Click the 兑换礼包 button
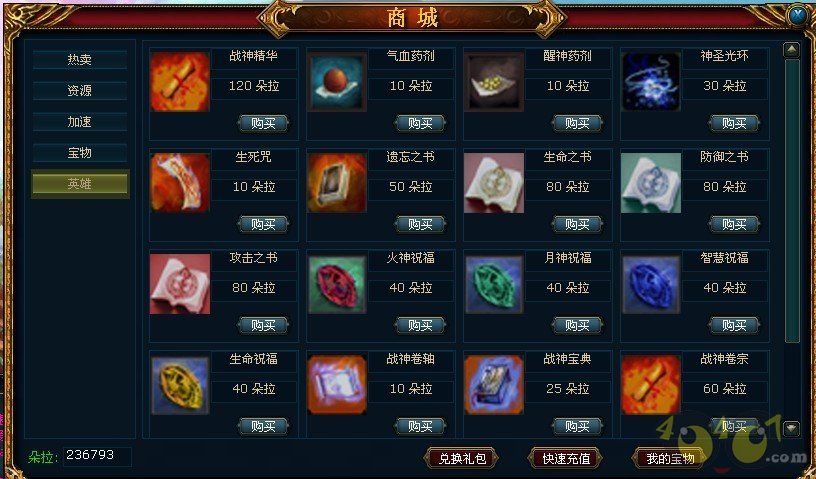The height and width of the screenshot is (479, 816). point(462,458)
